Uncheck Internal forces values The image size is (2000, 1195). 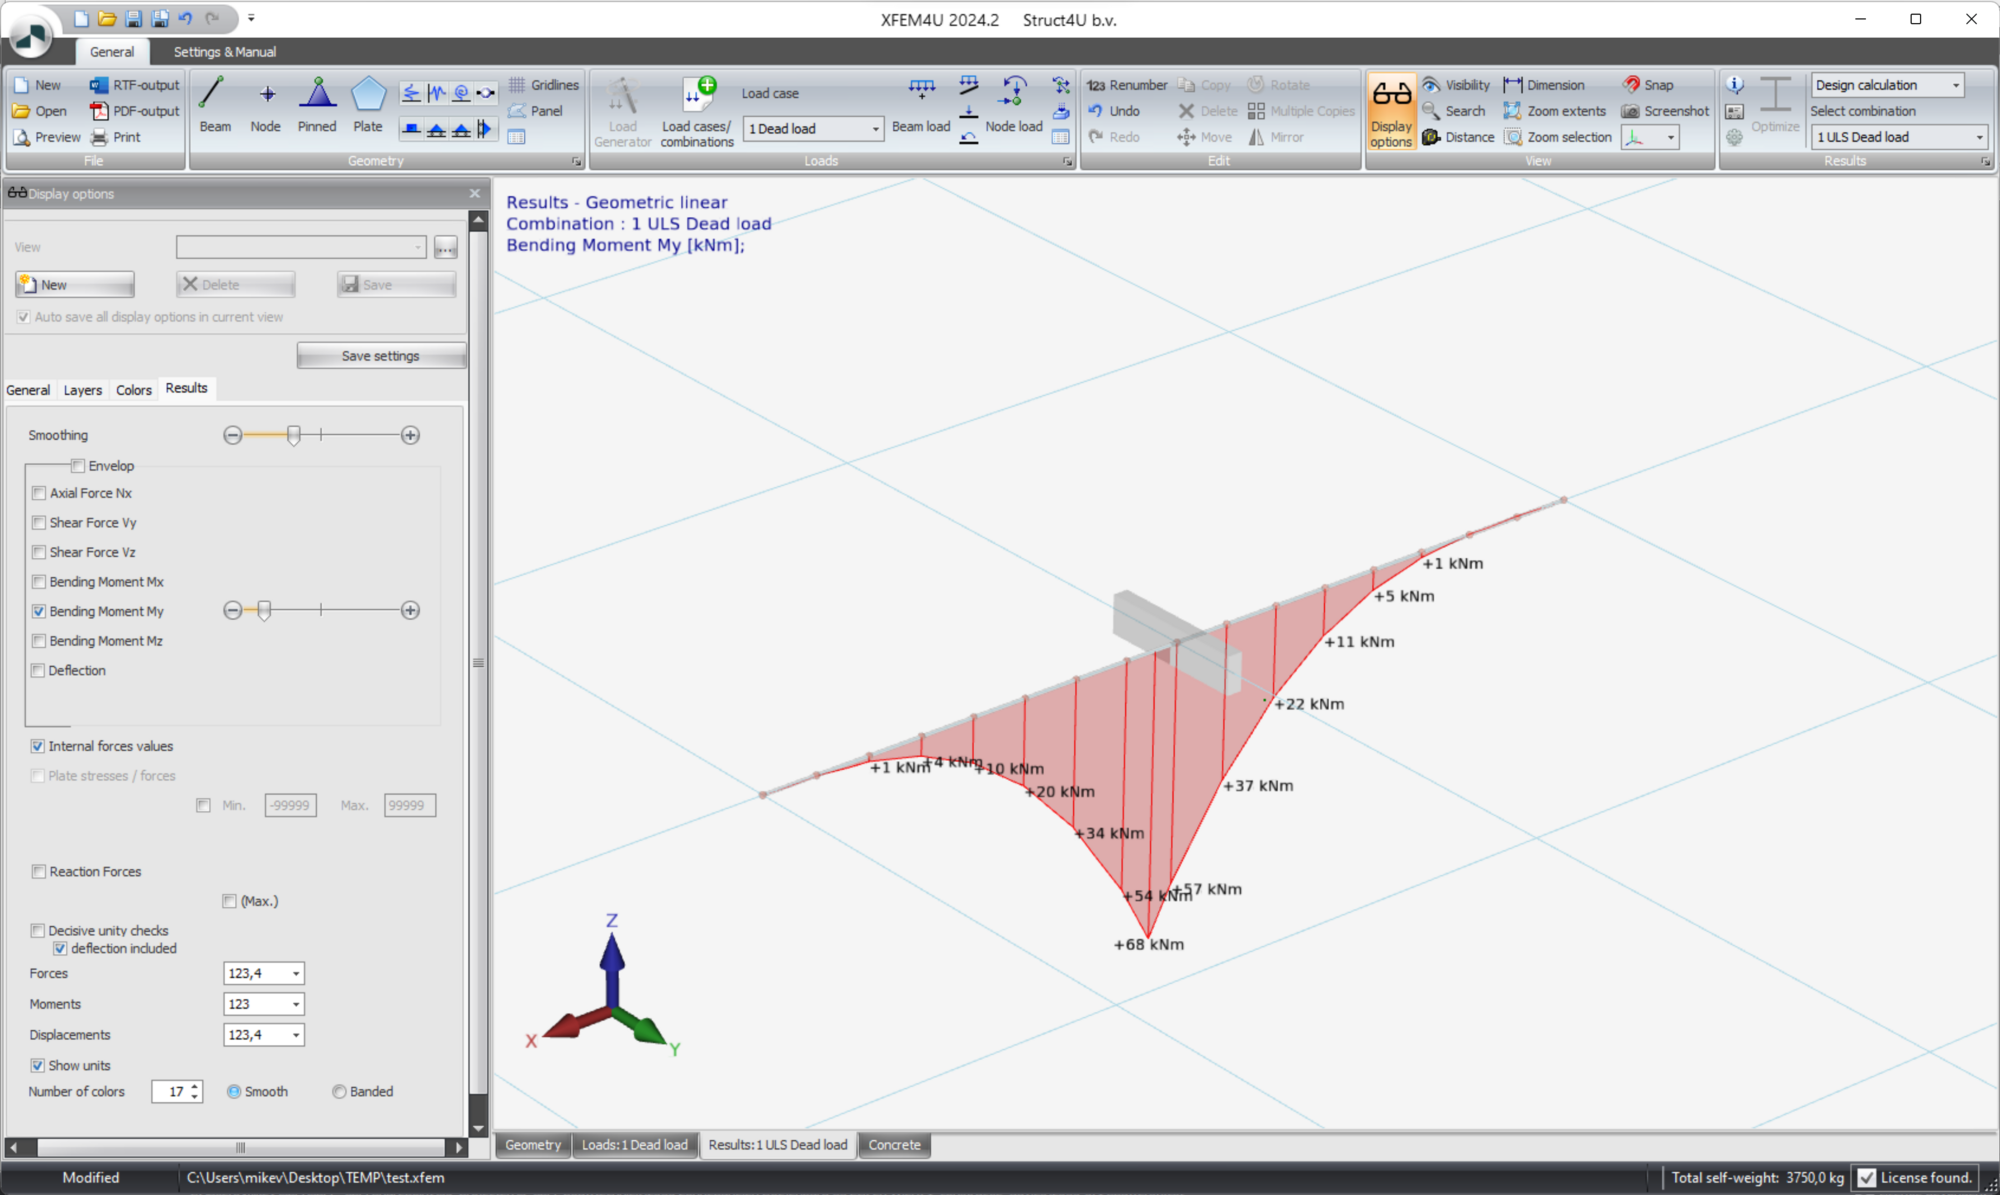38,746
